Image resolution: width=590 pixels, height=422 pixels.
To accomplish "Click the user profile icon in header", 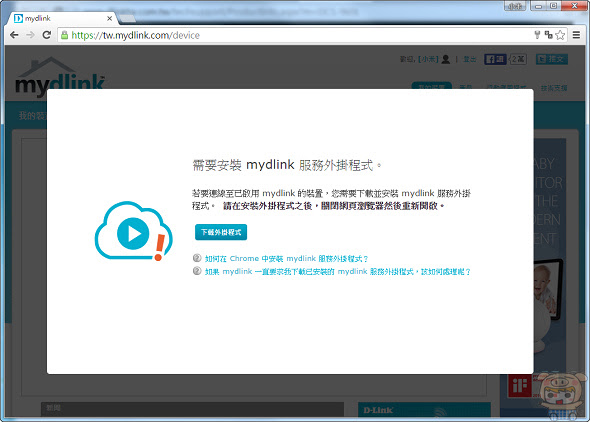I will tap(446, 59).
